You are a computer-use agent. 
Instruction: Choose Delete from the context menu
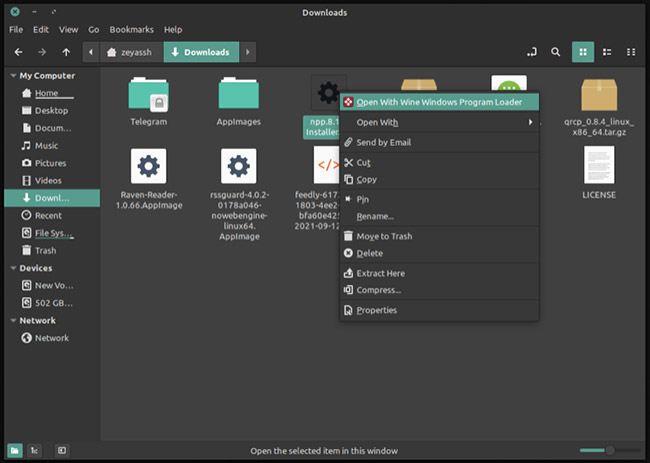[439, 253]
